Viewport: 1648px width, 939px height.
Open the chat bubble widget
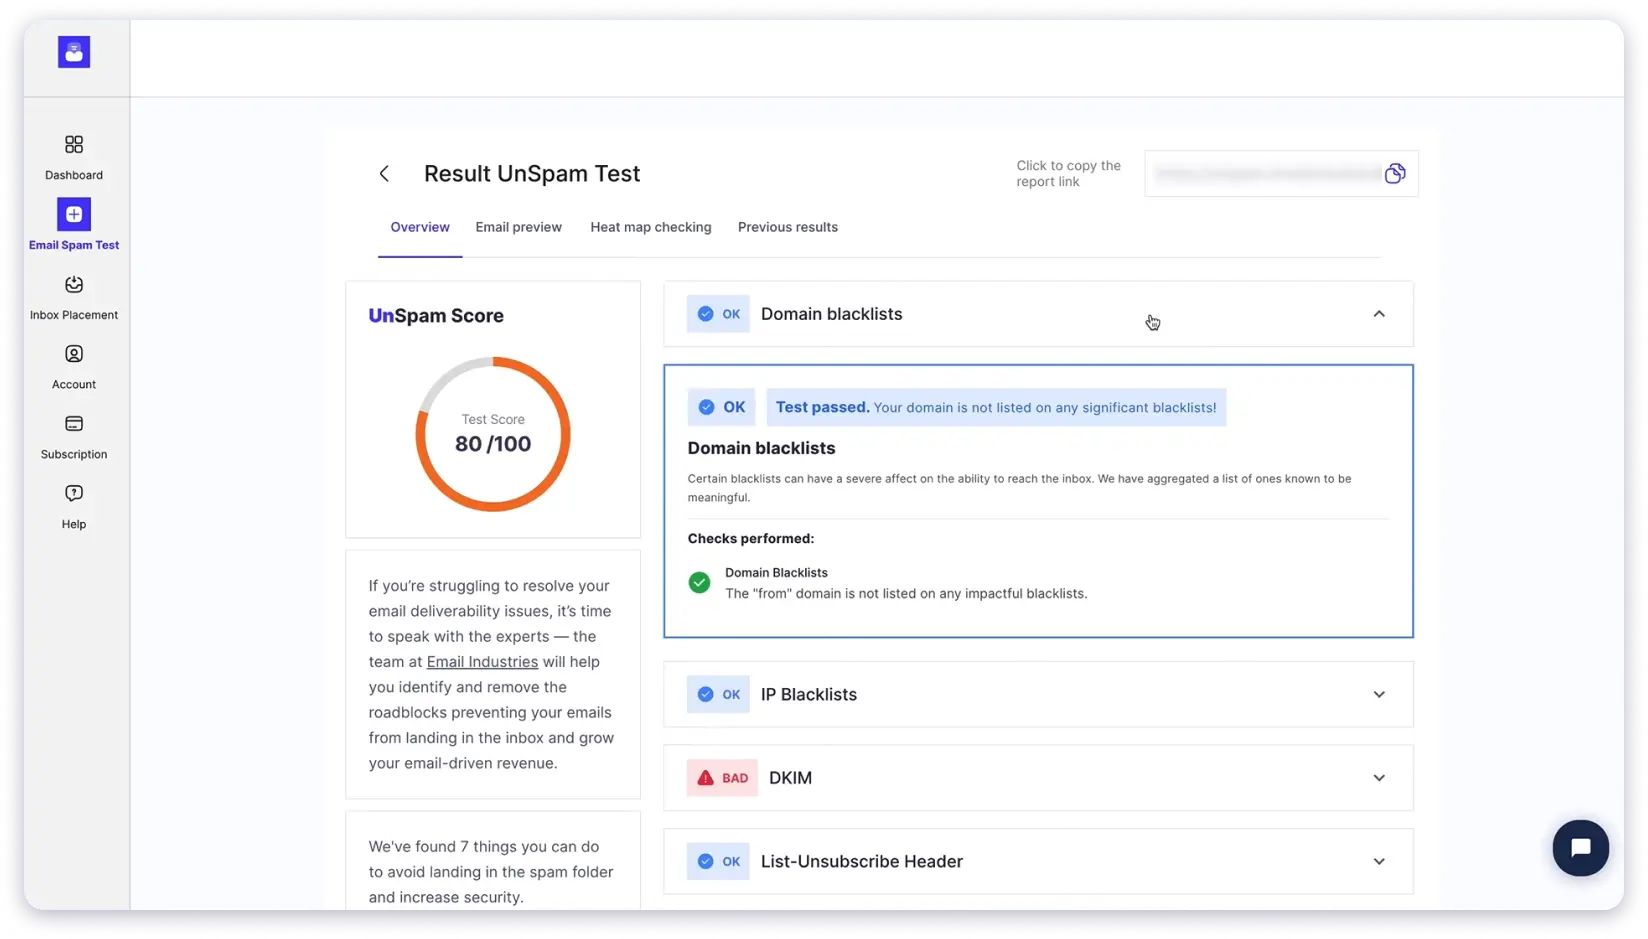pos(1580,848)
